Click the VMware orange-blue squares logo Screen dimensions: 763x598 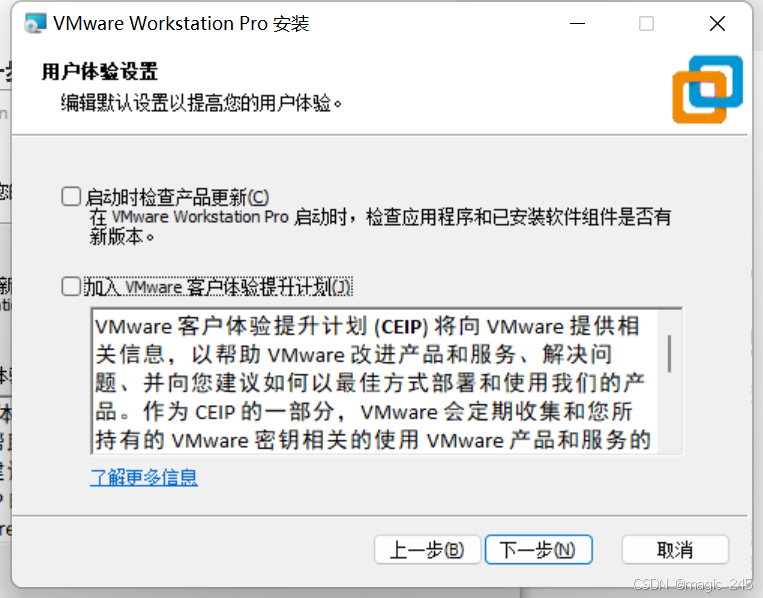pyautogui.click(x=708, y=90)
